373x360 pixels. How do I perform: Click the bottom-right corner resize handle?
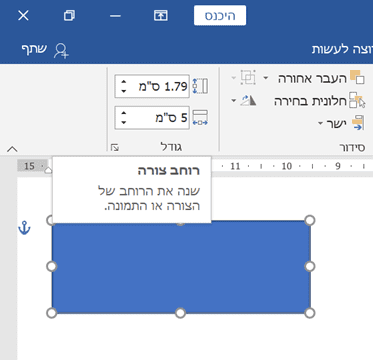(310, 313)
